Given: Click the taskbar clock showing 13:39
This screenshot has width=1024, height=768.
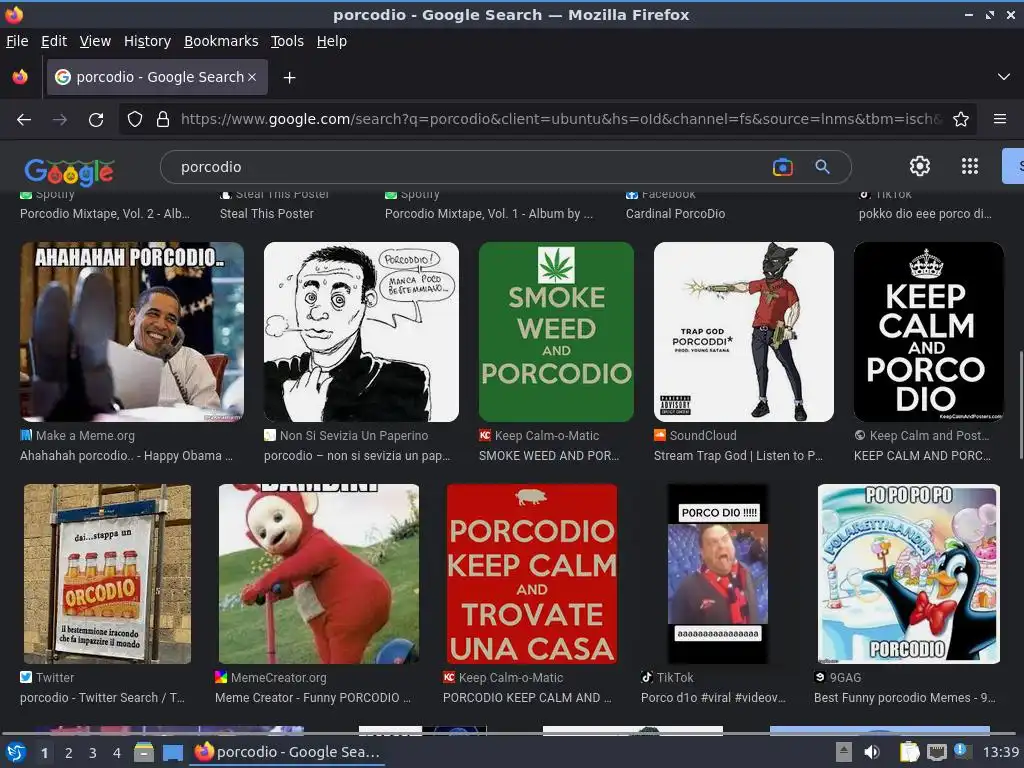Looking at the screenshot, I should [1000, 752].
